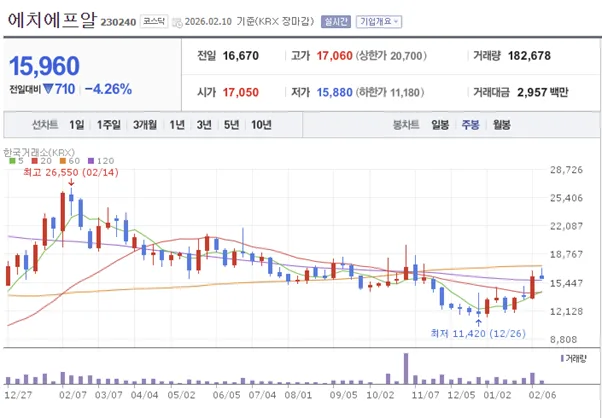This screenshot has height=418, width=602.
Task: Select the 3개월 line chart tab
Action: (x=145, y=125)
